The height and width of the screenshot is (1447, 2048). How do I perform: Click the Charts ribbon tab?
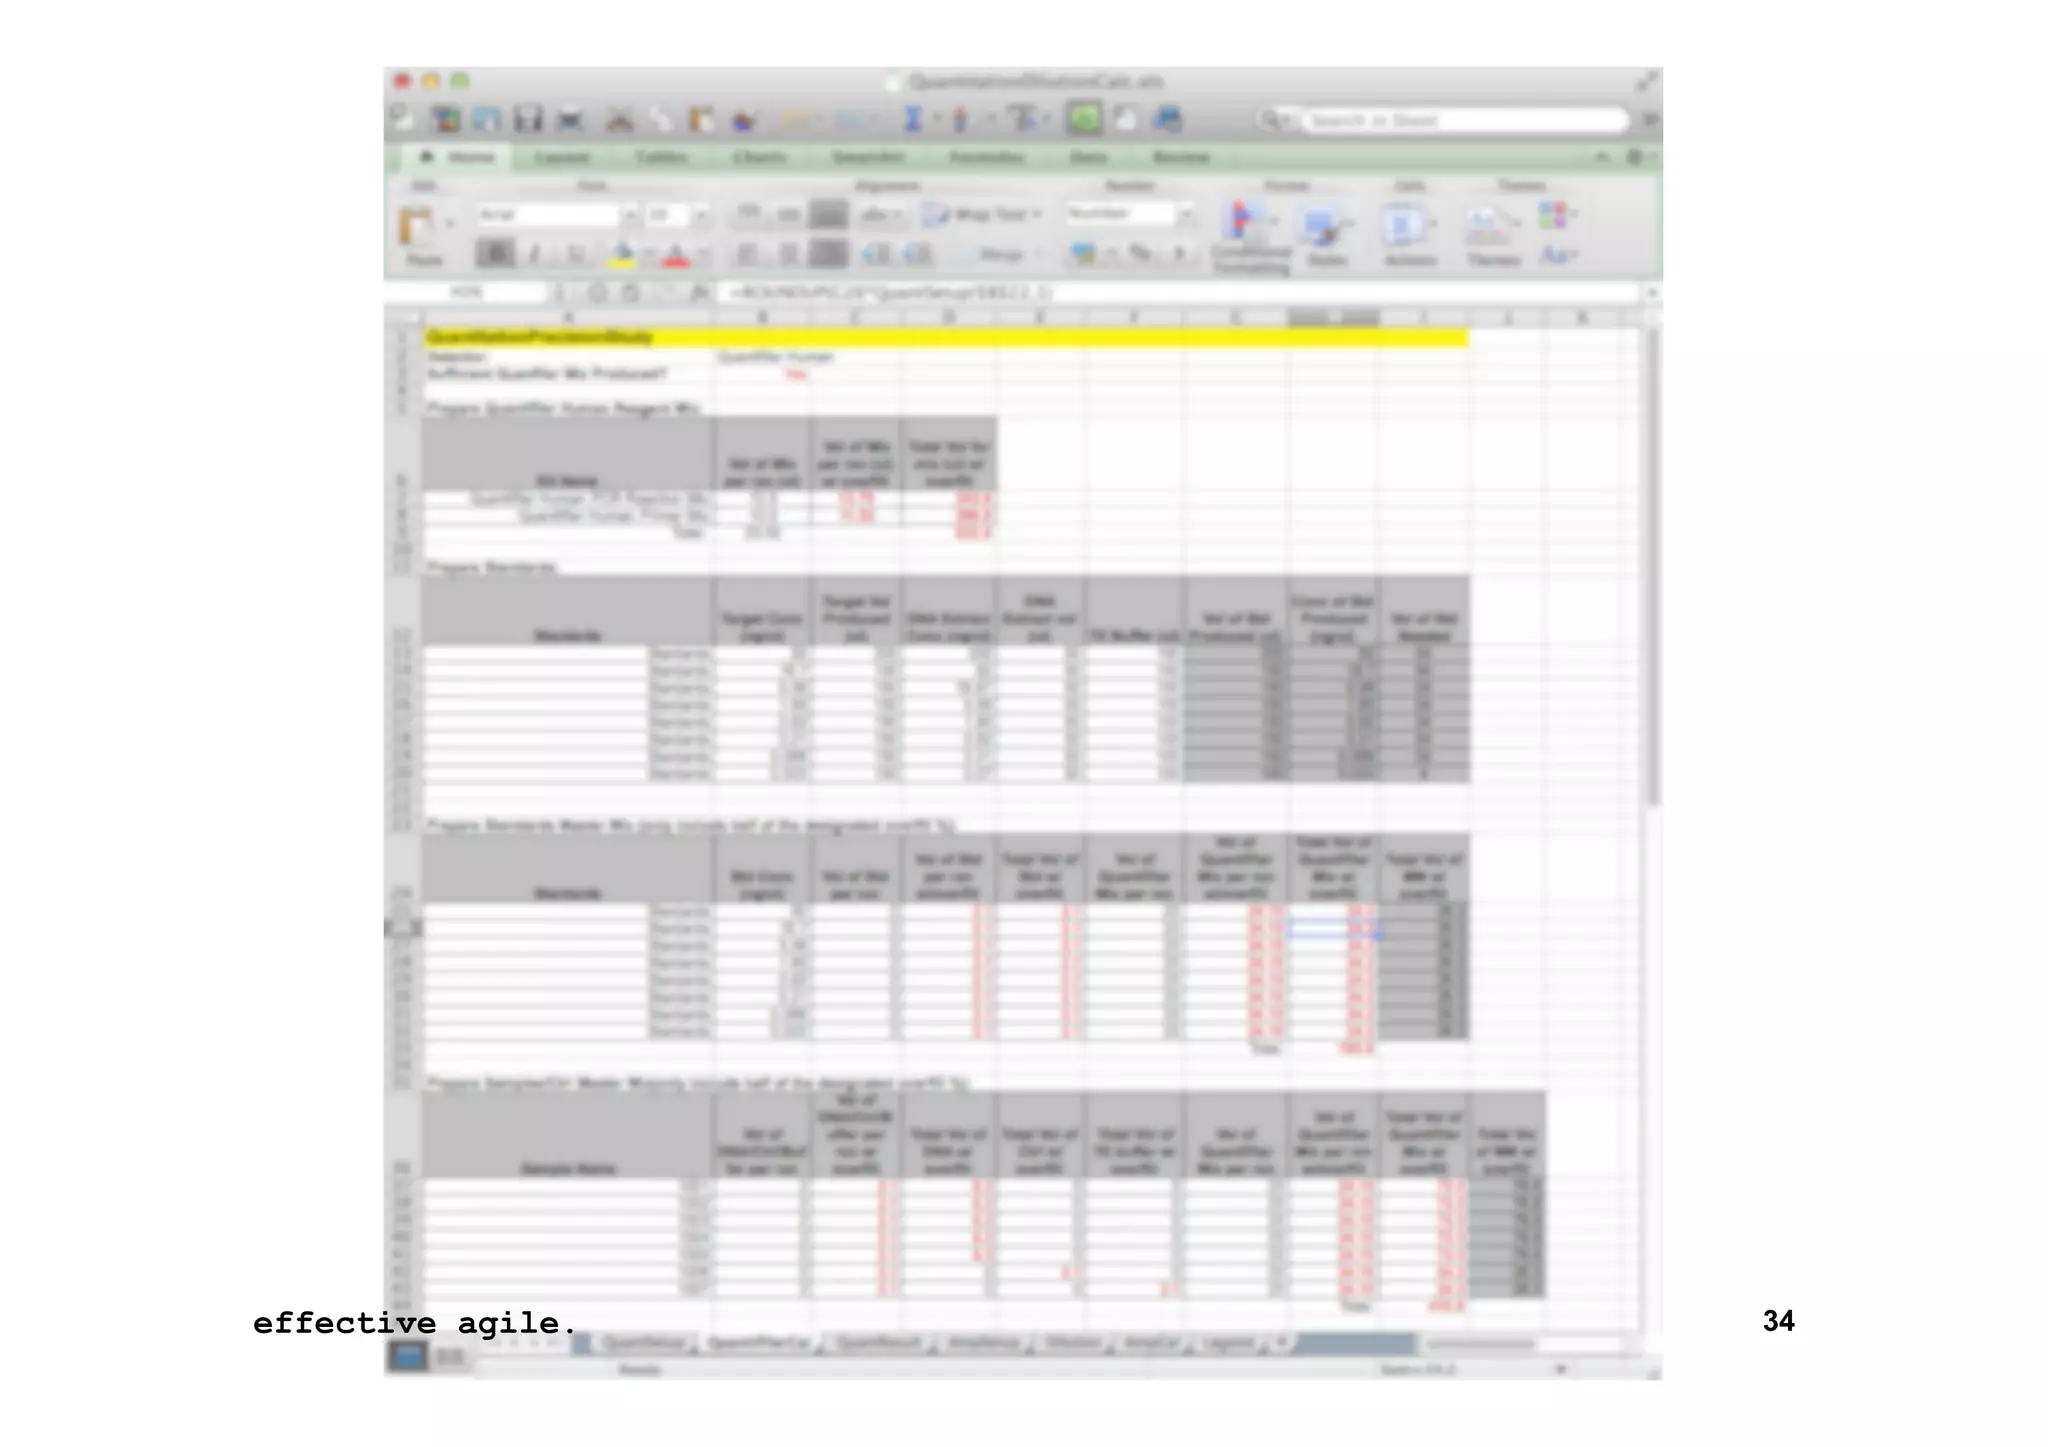(759, 157)
